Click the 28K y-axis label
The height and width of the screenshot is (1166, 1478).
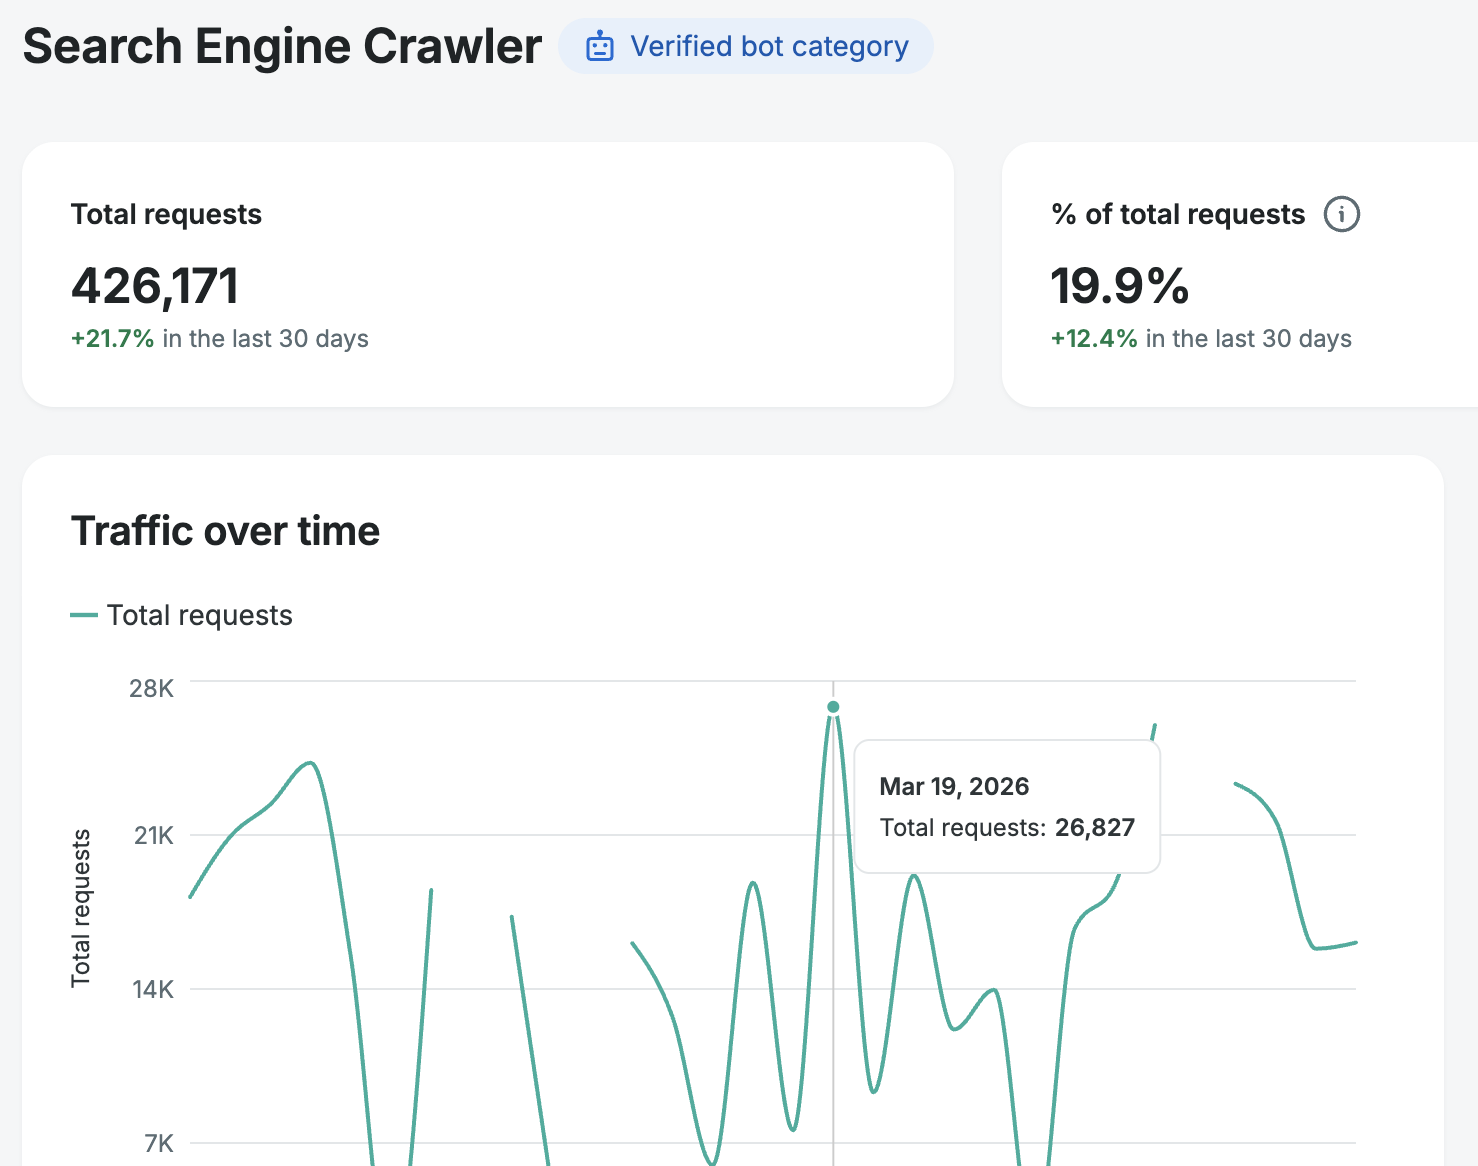pyautogui.click(x=151, y=688)
